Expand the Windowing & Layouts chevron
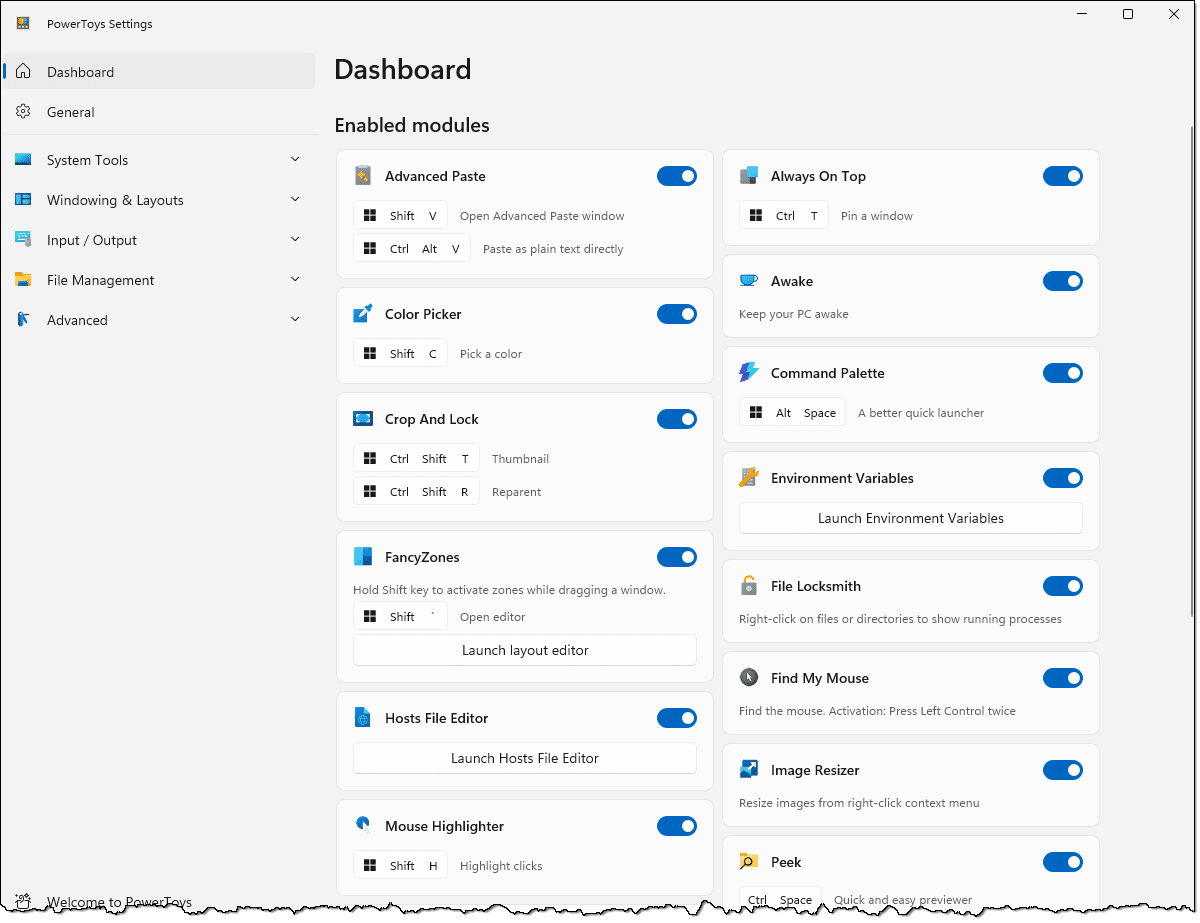 [295, 199]
